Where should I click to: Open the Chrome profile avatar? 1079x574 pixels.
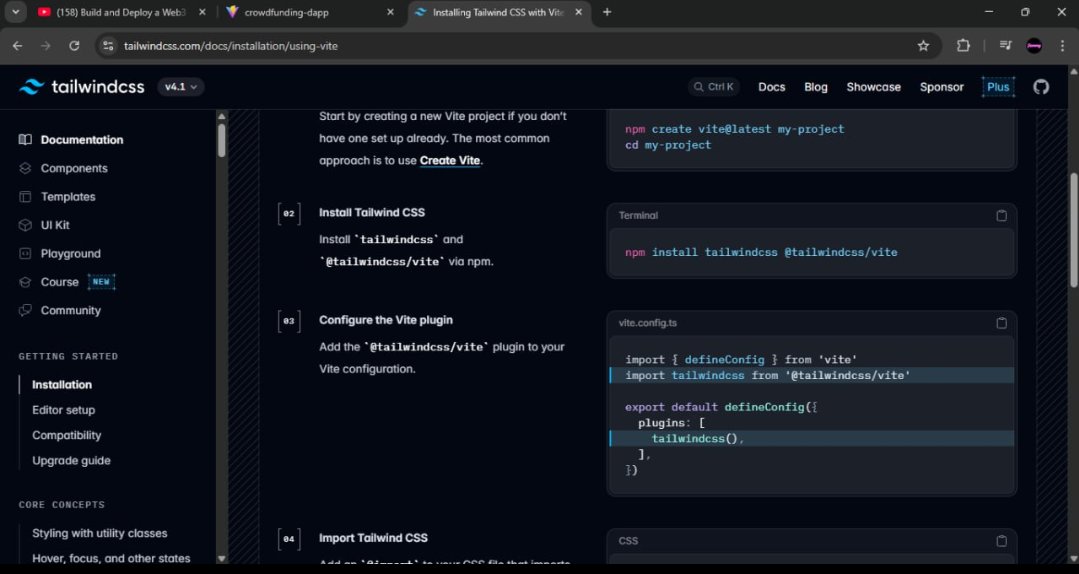pyautogui.click(x=1034, y=46)
